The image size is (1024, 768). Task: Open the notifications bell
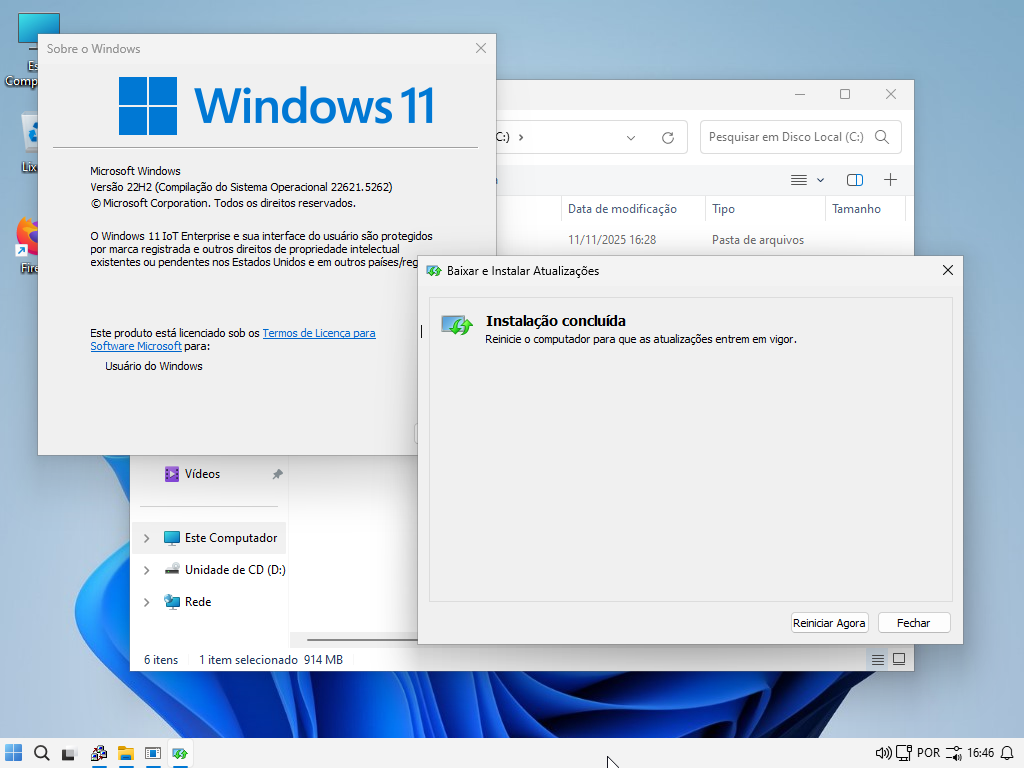pos(1008,753)
